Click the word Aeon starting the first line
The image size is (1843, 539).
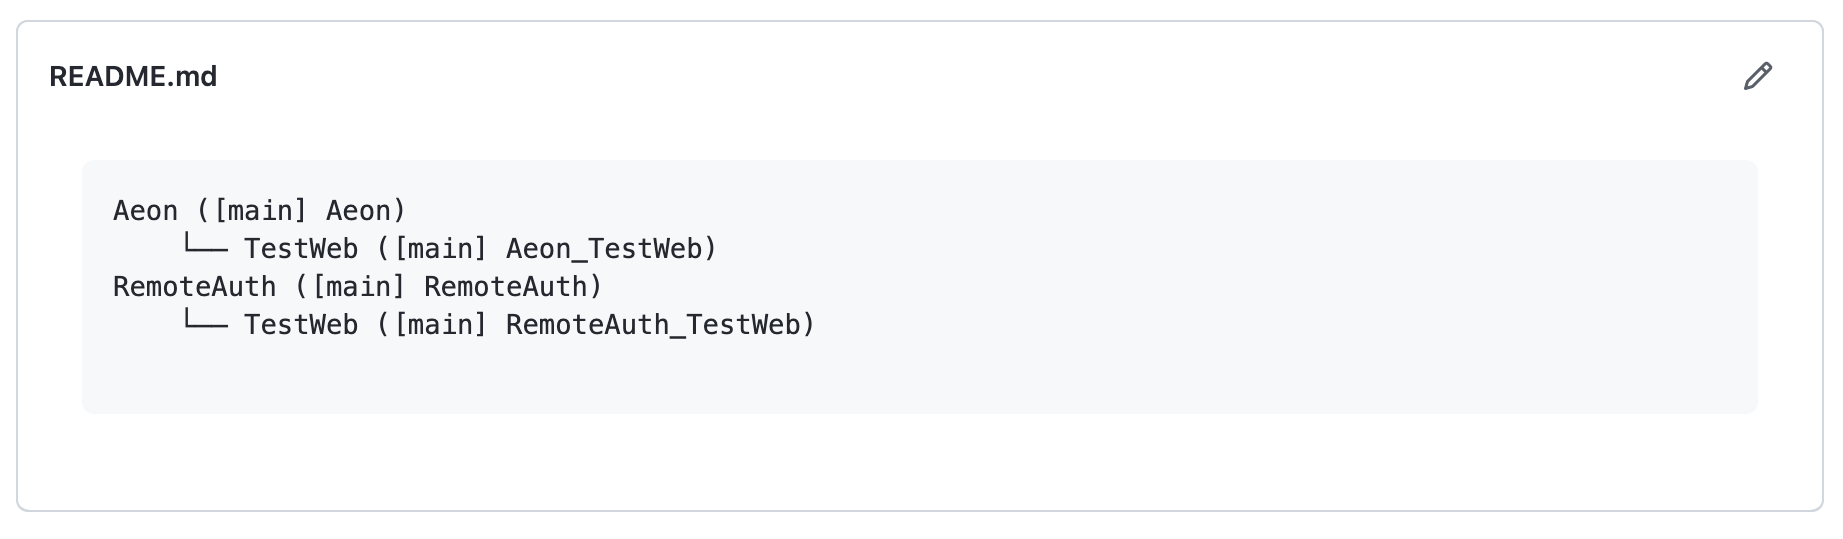(x=145, y=211)
